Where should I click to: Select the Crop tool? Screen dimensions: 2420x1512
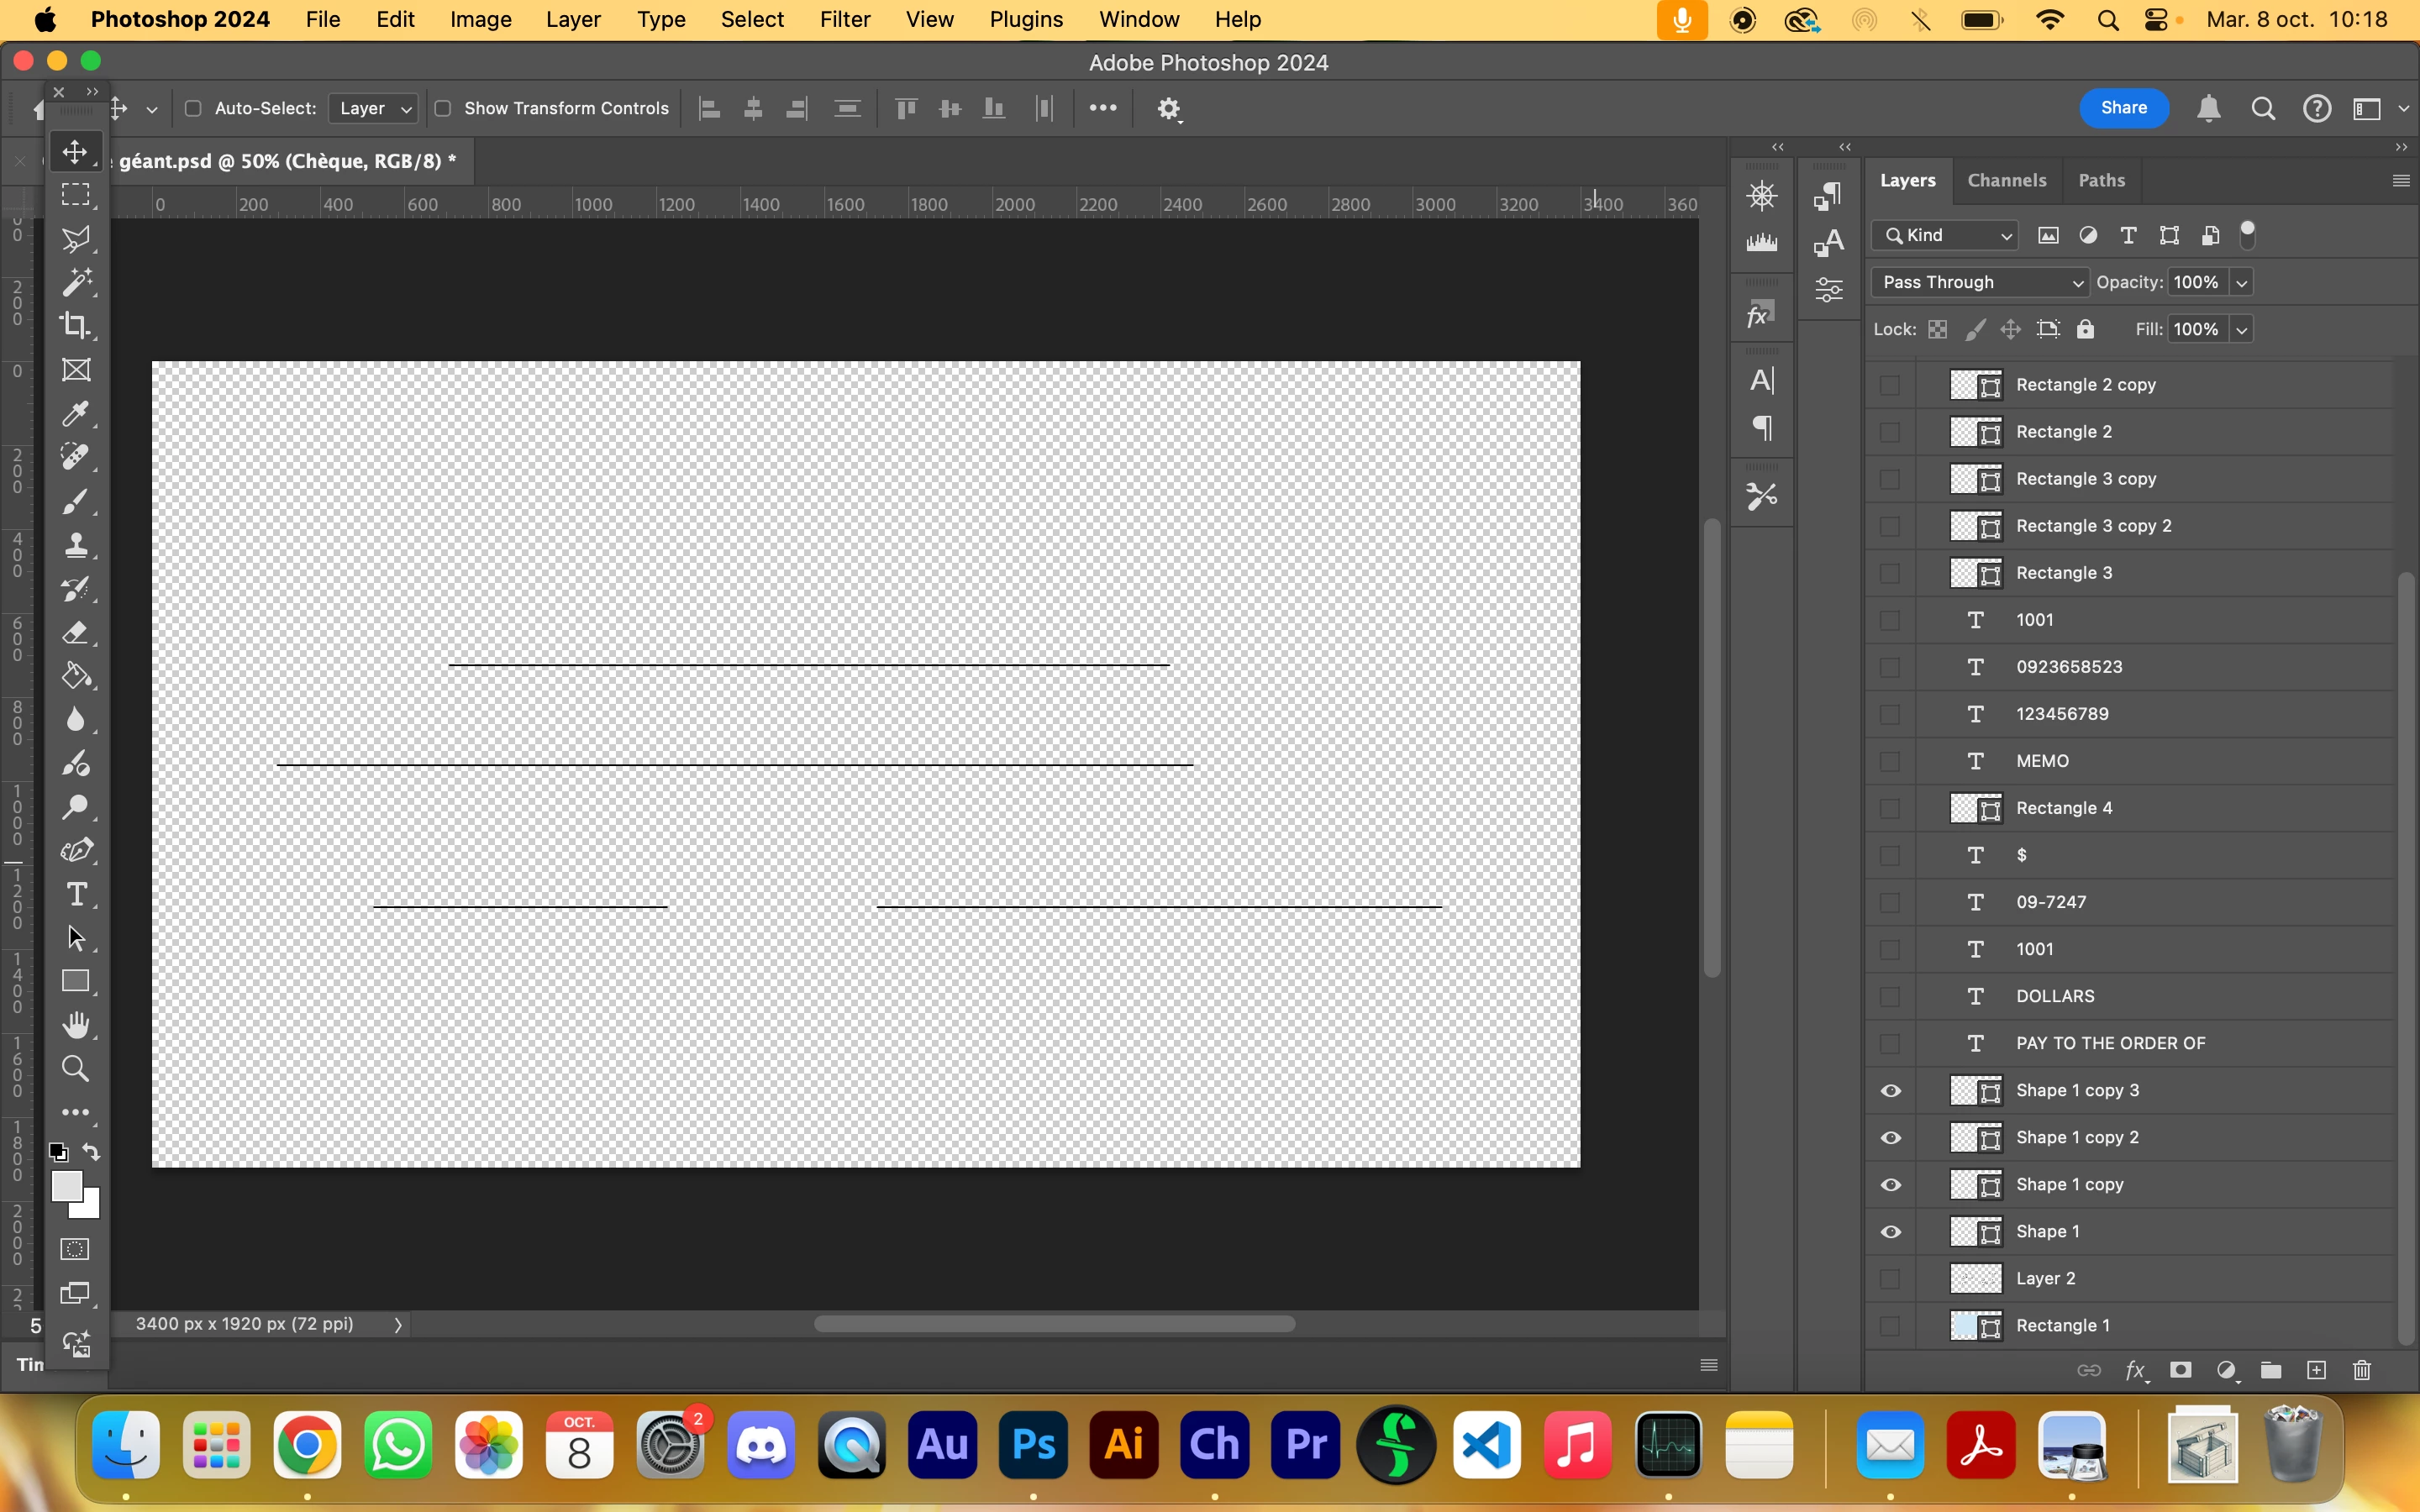pos(75,326)
